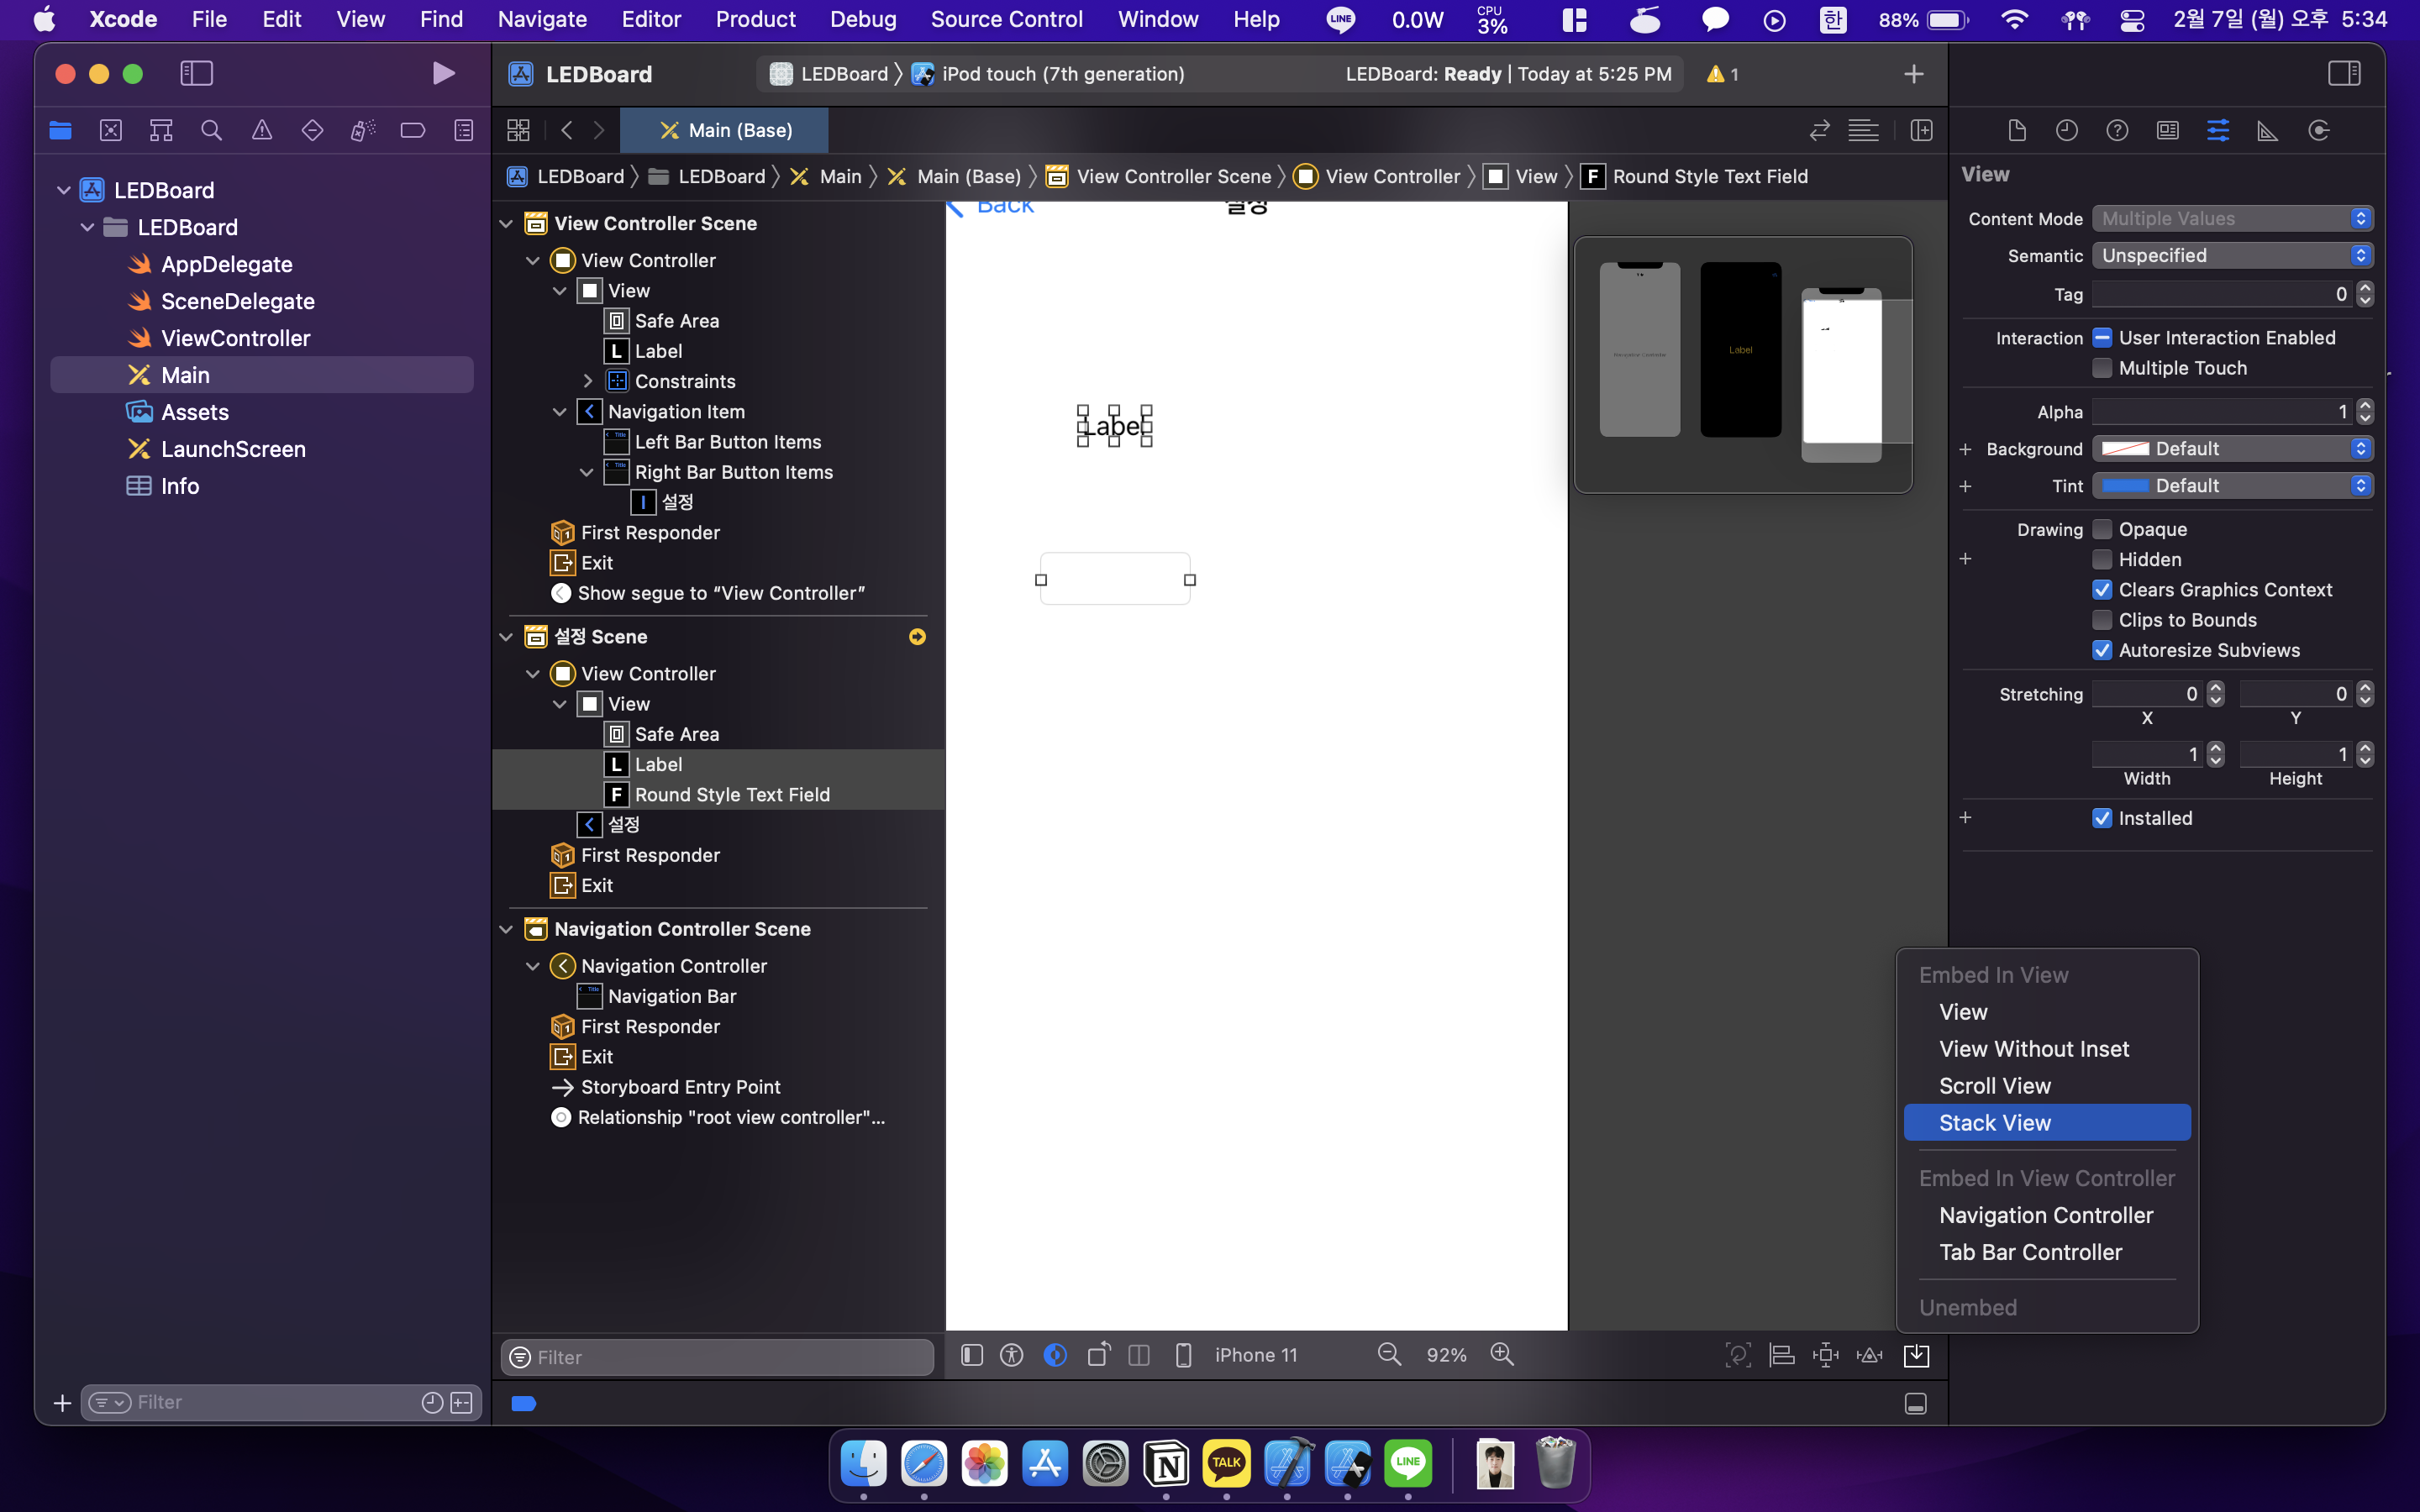Open the Add New Constraints menu

pos(1826,1355)
